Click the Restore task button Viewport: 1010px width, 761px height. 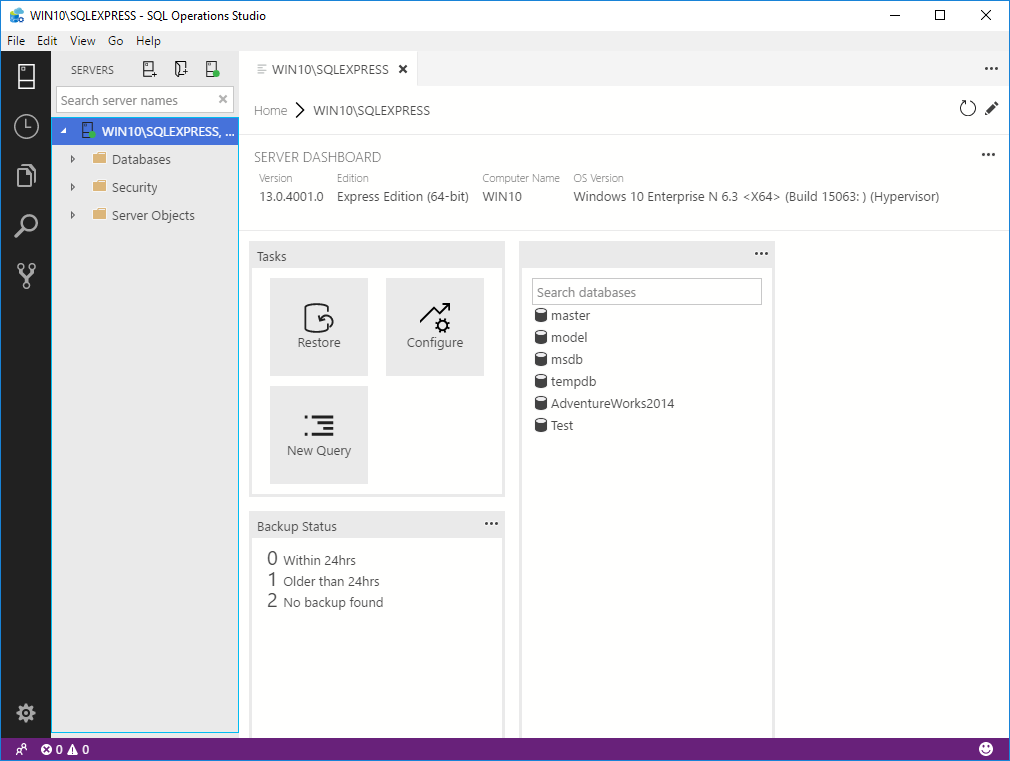(x=319, y=327)
